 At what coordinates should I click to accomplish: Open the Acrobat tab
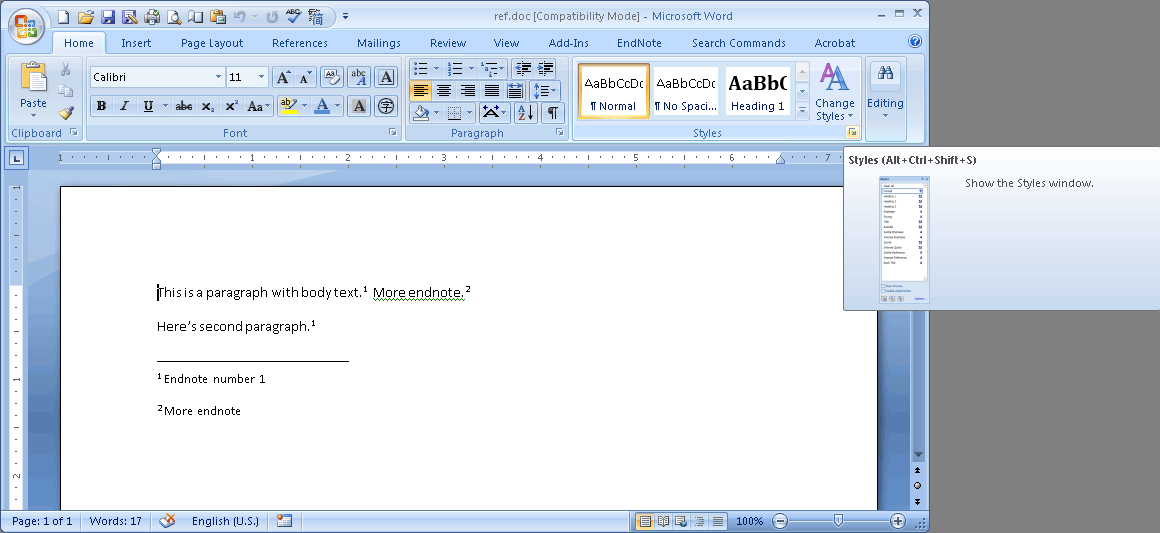pos(834,43)
